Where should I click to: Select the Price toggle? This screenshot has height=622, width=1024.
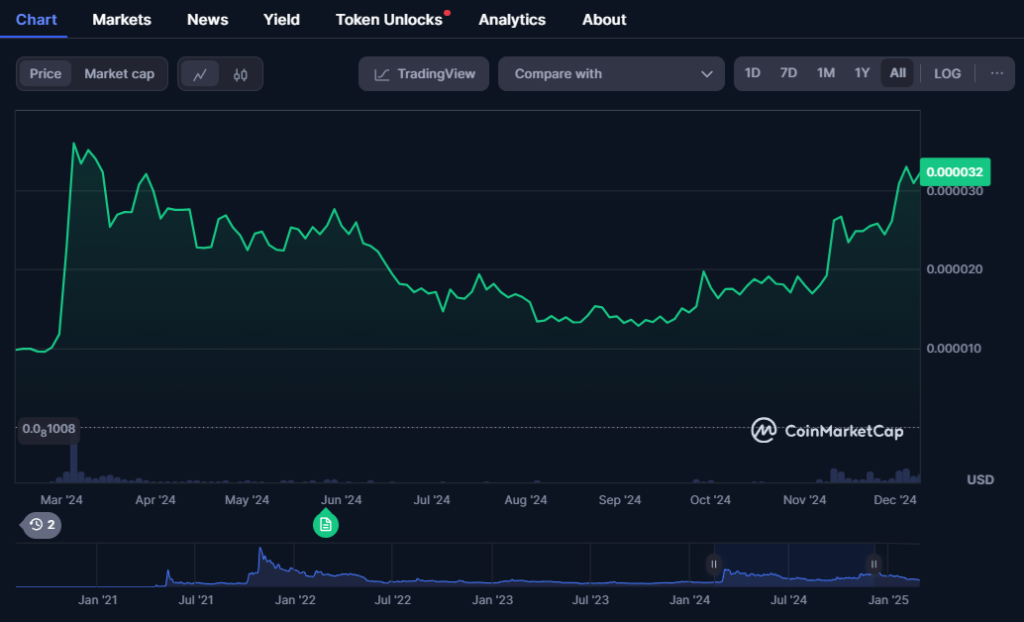[45, 74]
